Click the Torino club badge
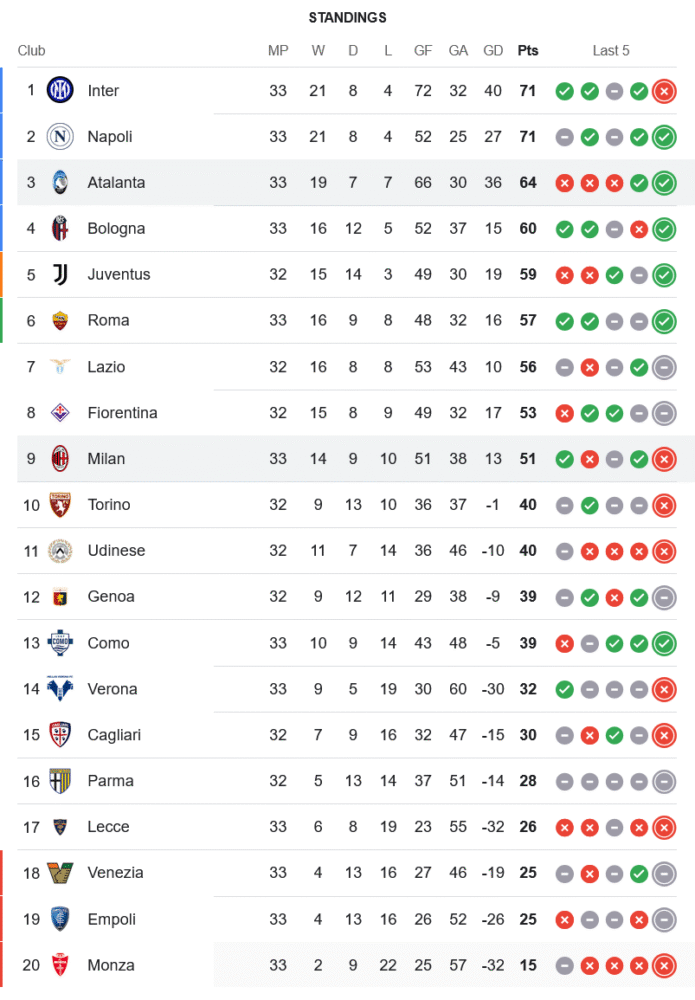This screenshot has height=1000, width=695. (x=60, y=505)
